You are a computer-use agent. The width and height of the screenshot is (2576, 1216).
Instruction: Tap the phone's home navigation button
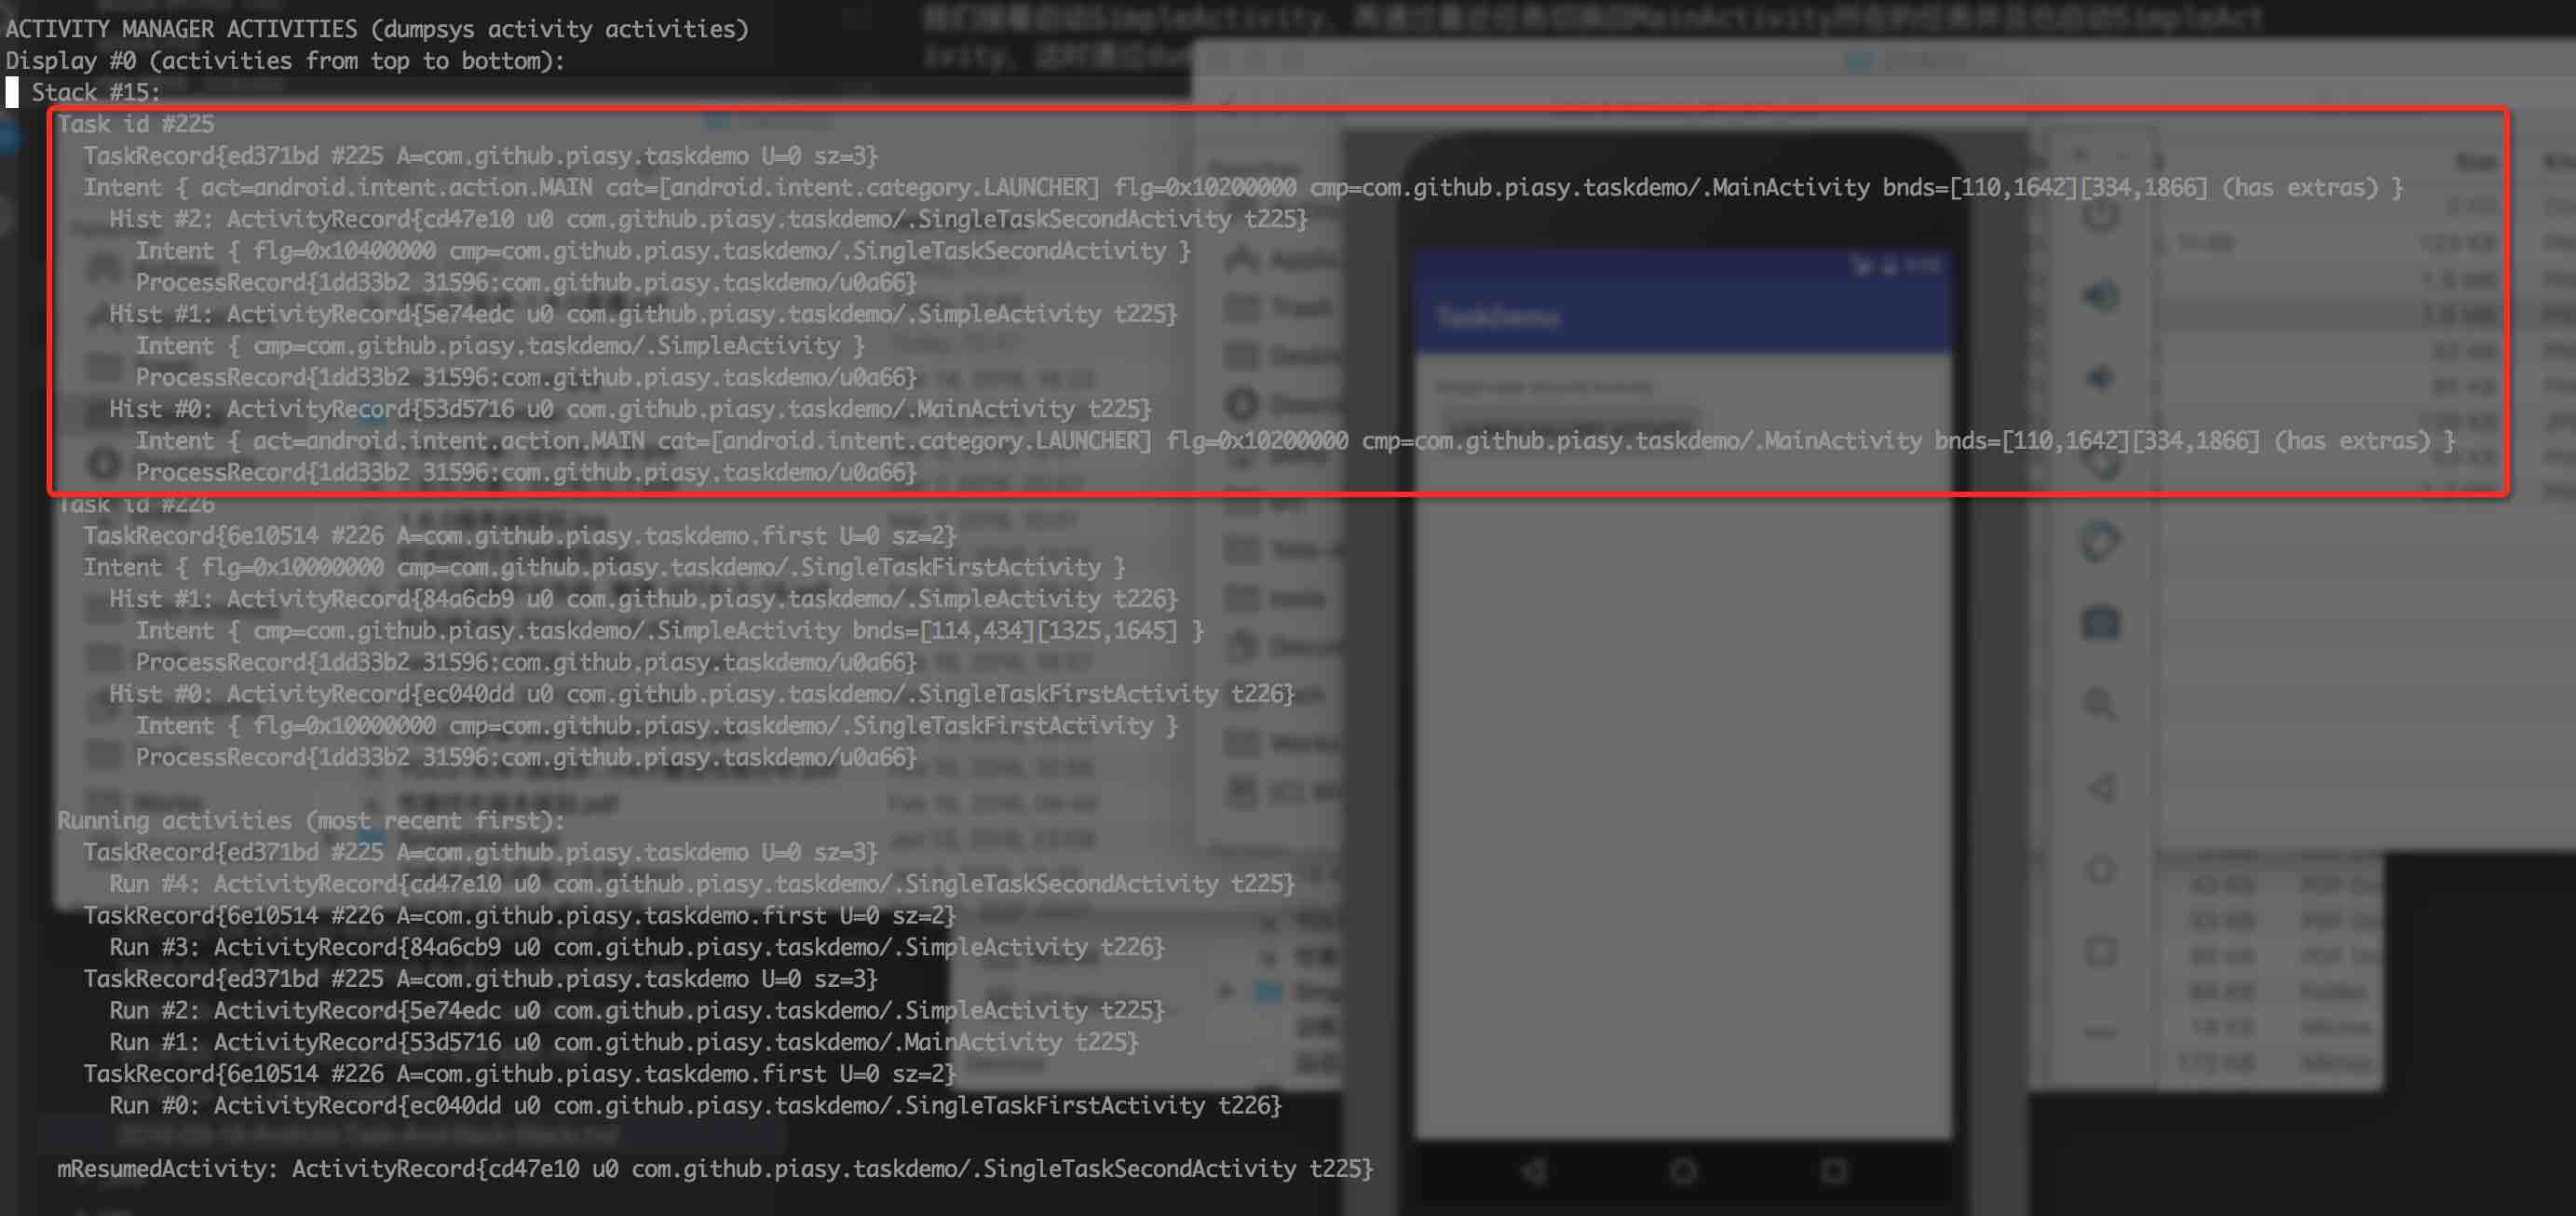[1683, 1169]
